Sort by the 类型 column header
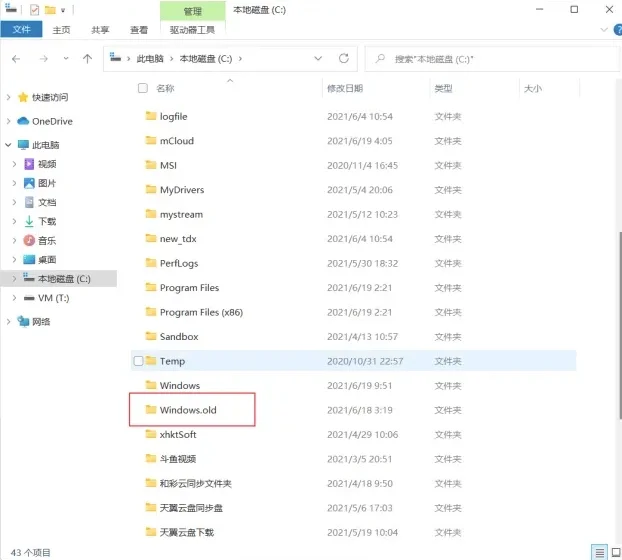 pos(443,88)
